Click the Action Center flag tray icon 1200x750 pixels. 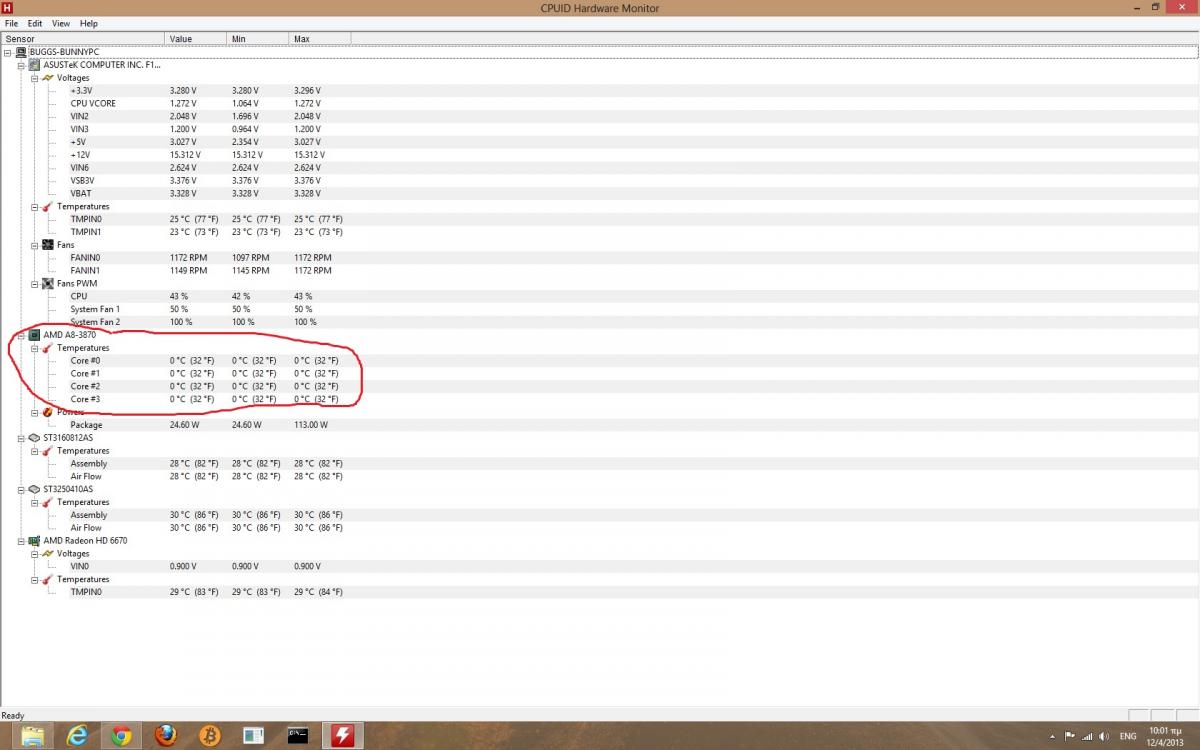click(1070, 736)
